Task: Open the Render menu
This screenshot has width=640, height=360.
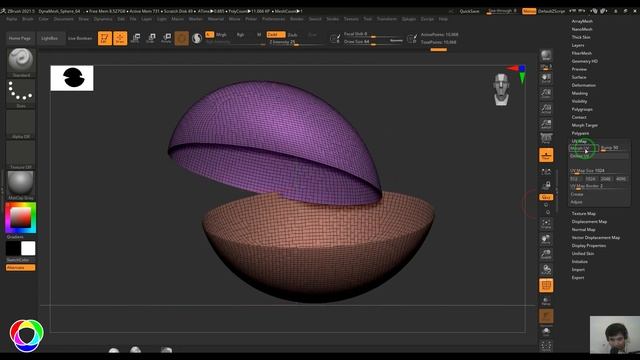Action: (297, 19)
